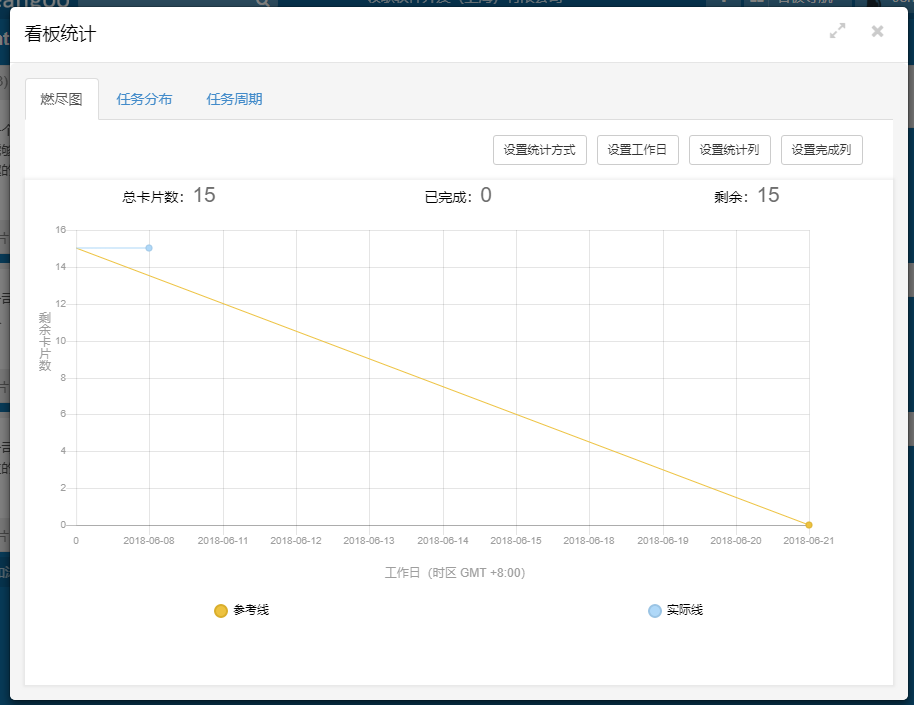
Task: Close the 看板统计 dialog
Action: pyautogui.click(x=877, y=31)
